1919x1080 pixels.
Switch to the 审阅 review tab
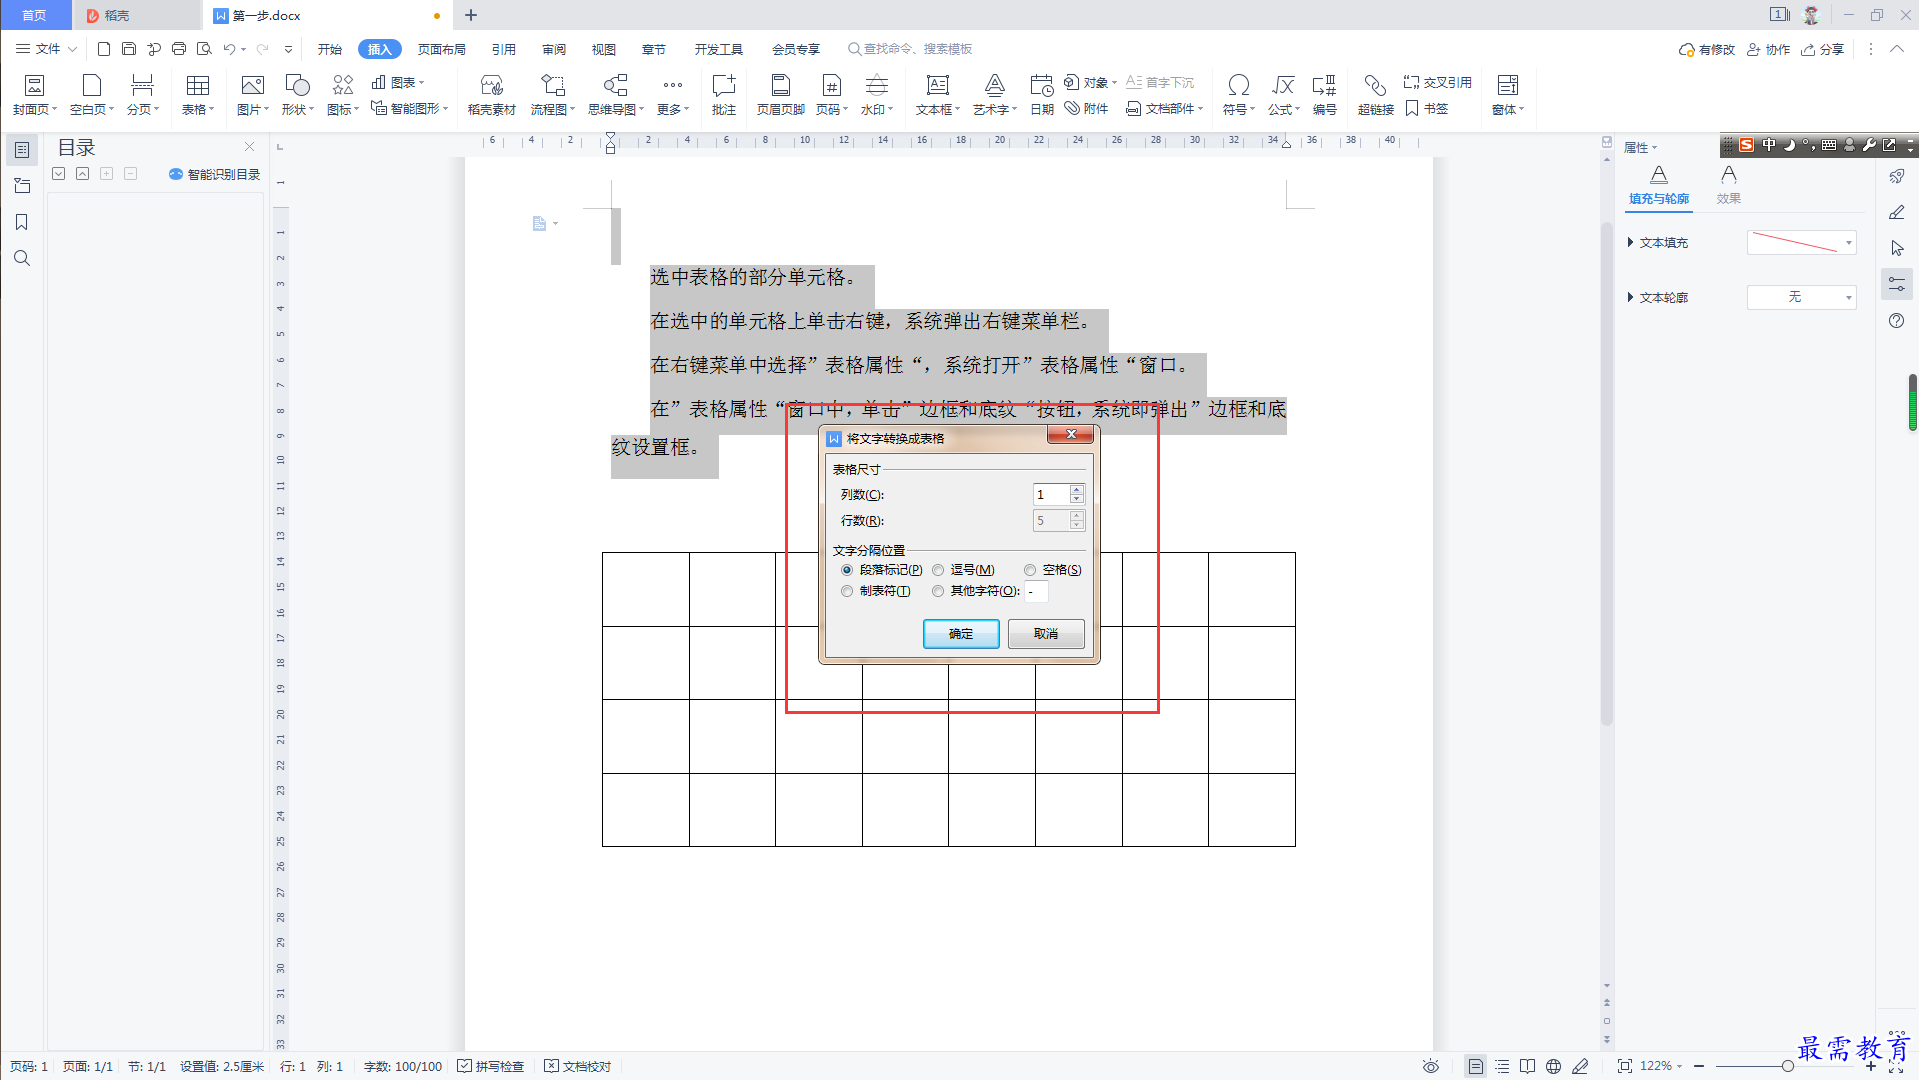click(554, 49)
